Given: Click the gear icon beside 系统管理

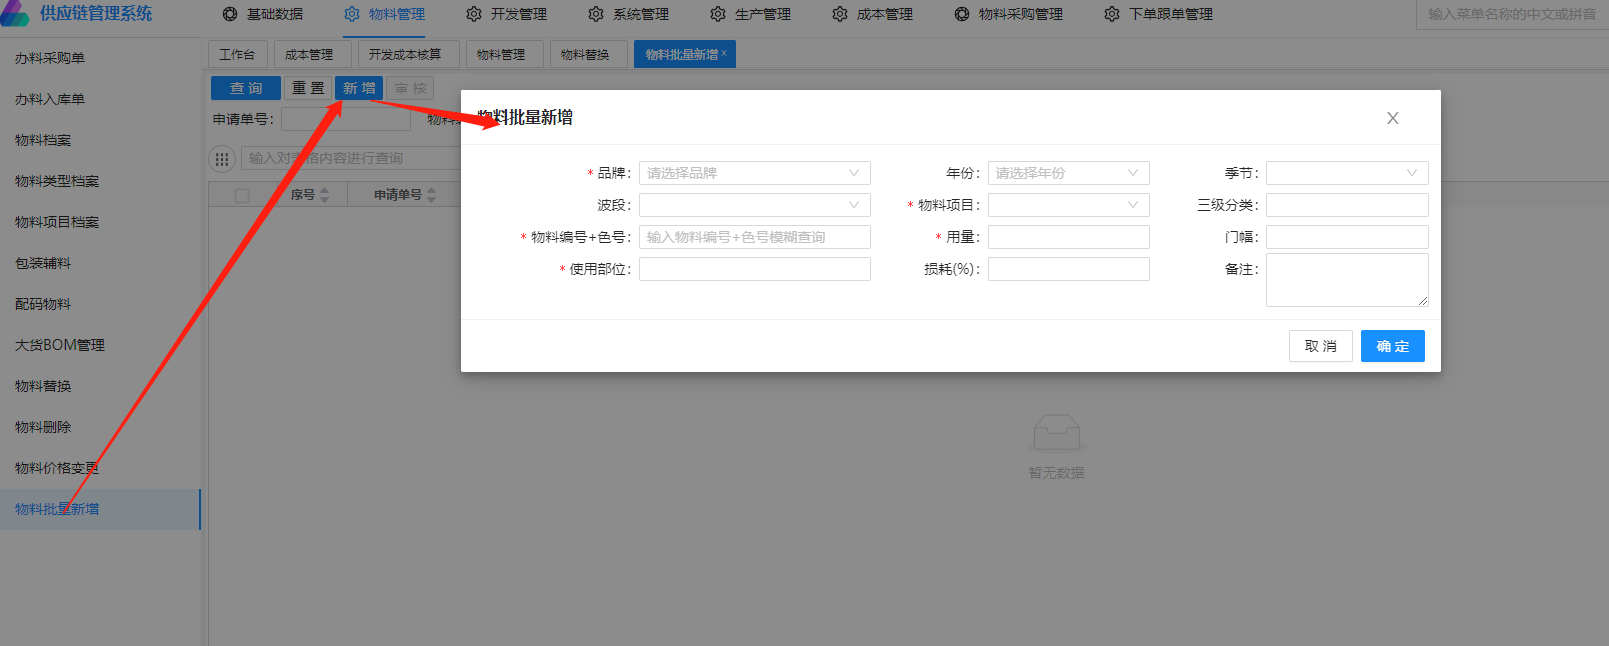Looking at the screenshot, I should click(x=596, y=14).
